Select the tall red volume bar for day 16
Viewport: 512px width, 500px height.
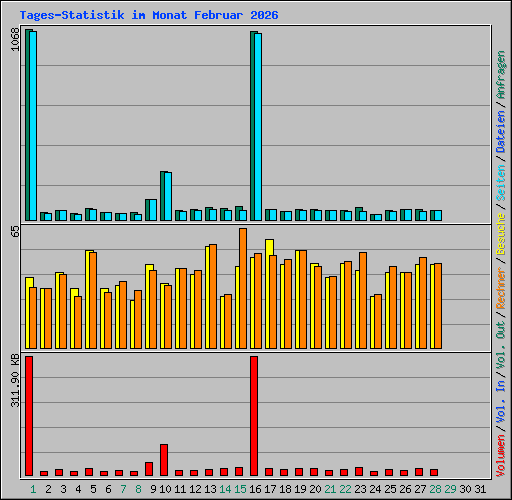pyautogui.click(x=254, y=416)
